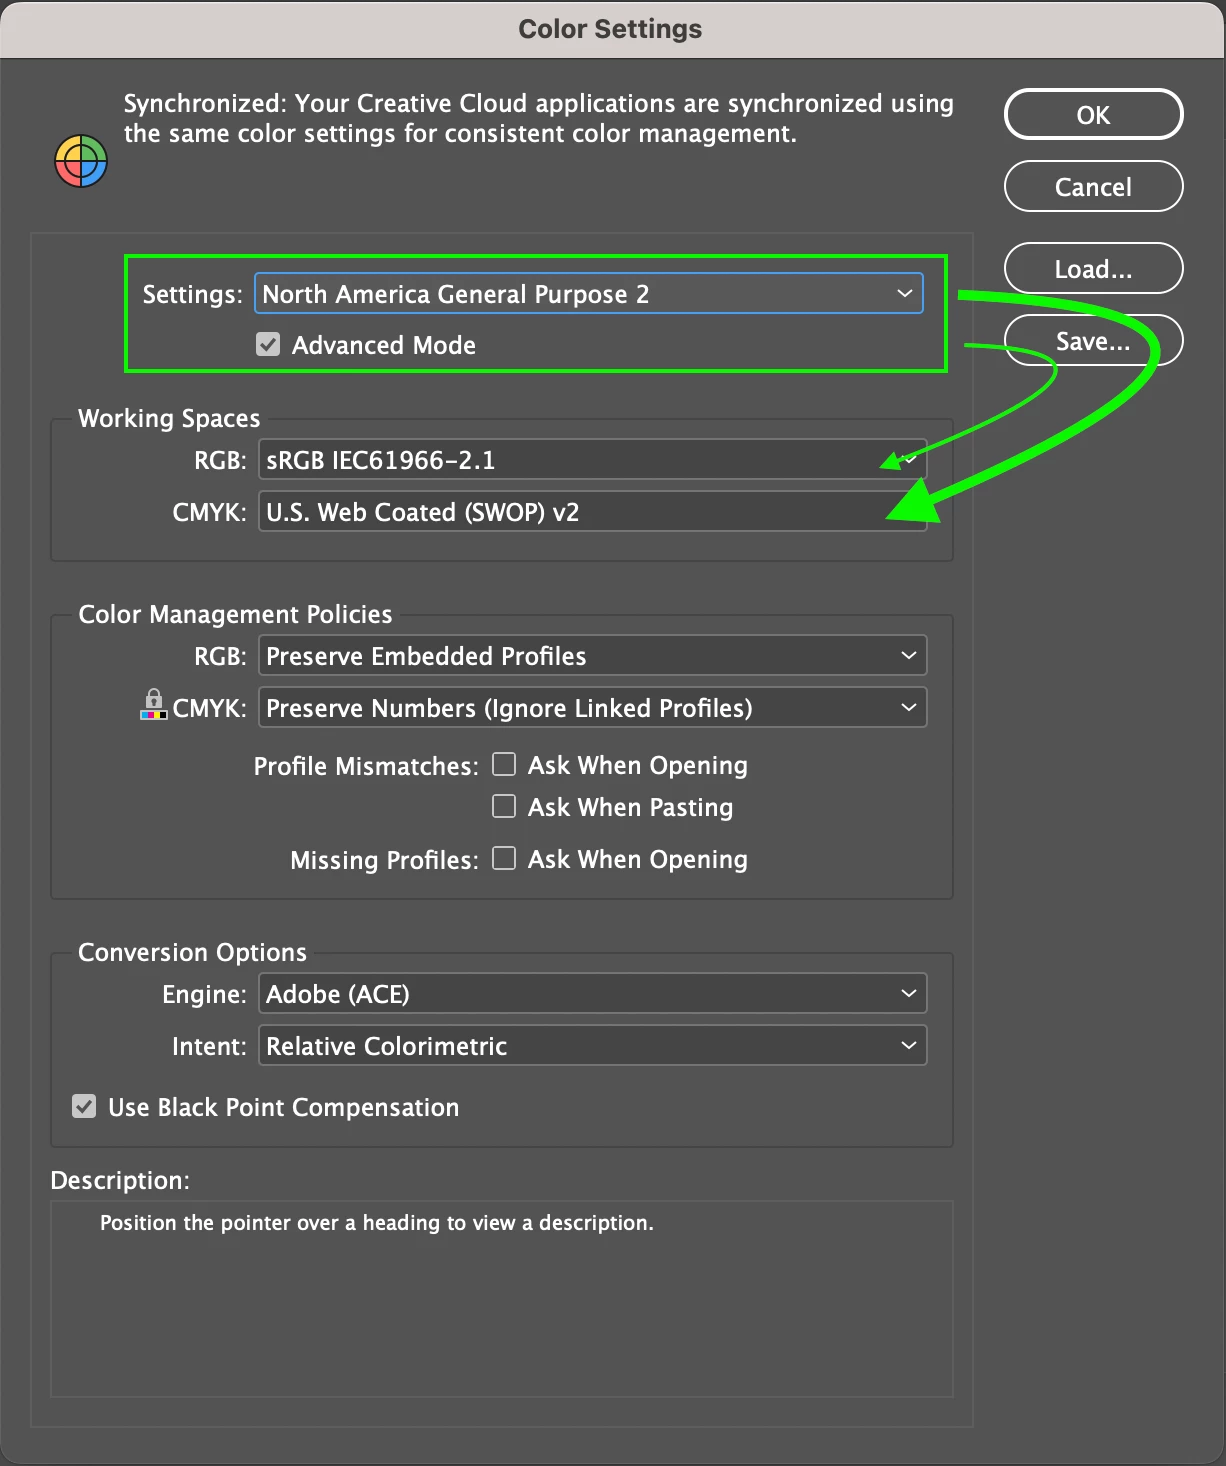Enable Missing Profiles Ask When Opening
The image size is (1226, 1466).
click(504, 858)
